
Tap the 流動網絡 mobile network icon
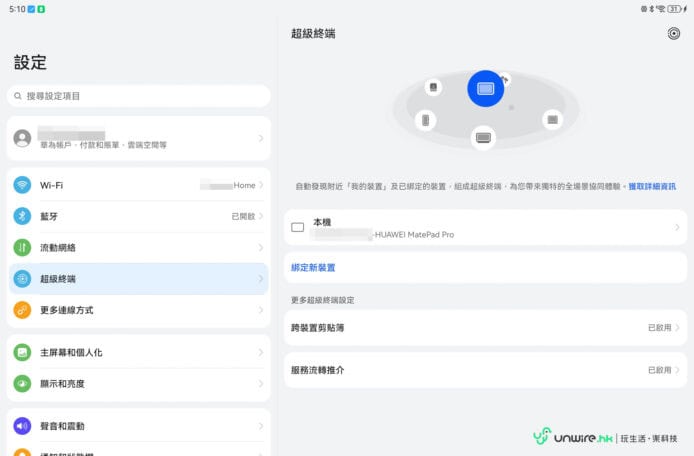[22, 247]
